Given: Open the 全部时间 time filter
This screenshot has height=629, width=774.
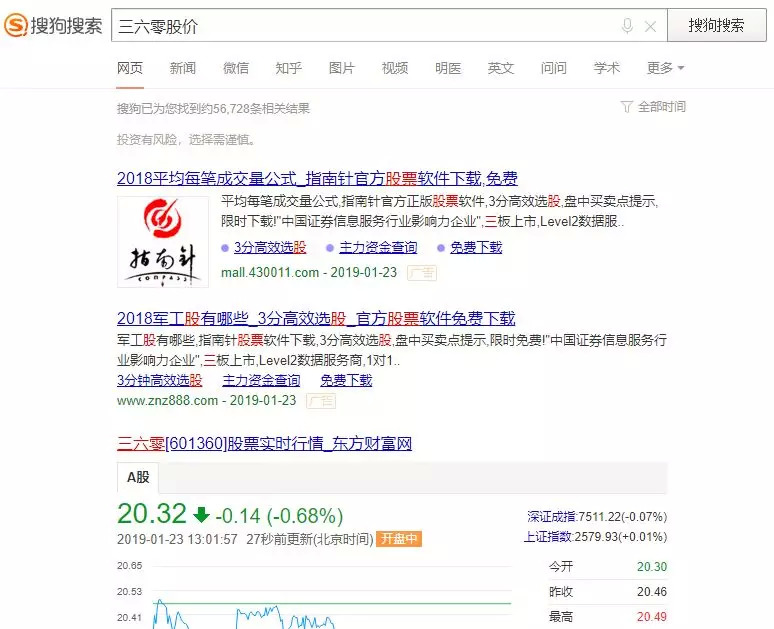Looking at the screenshot, I should coord(653,107).
